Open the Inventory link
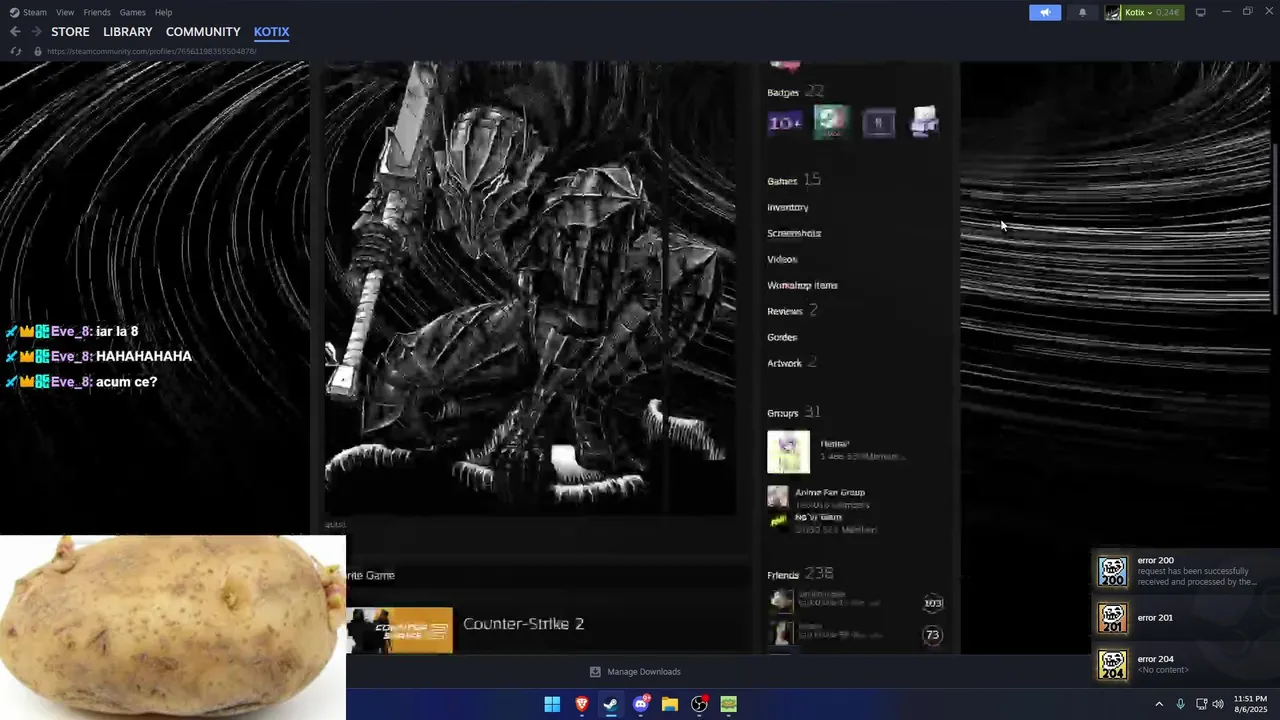 tap(788, 207)
